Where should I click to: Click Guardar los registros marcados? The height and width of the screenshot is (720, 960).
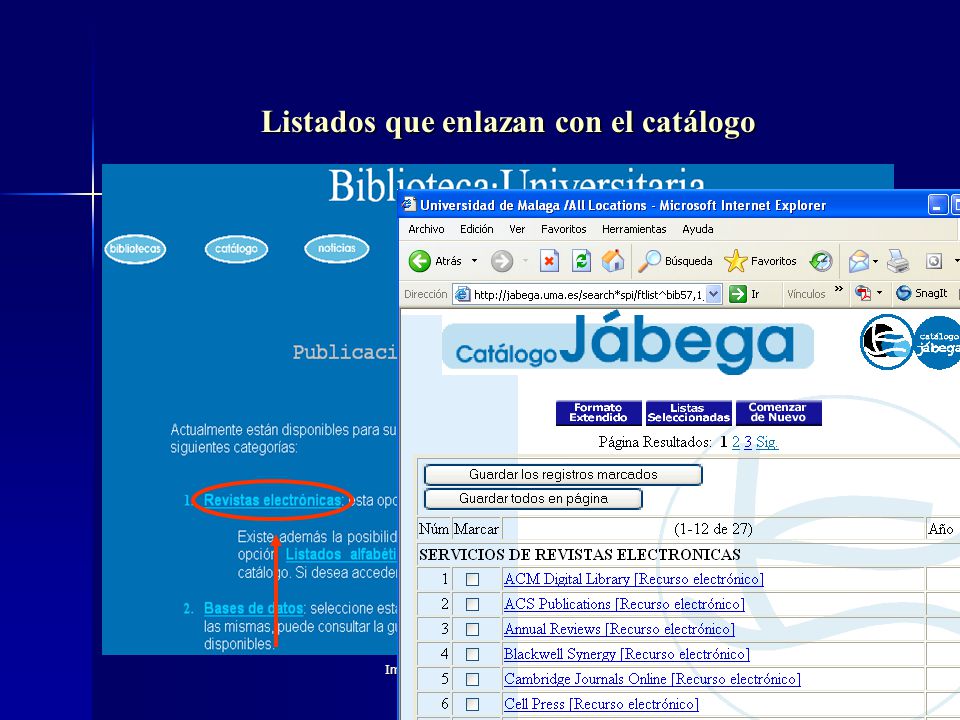[563, 474]
